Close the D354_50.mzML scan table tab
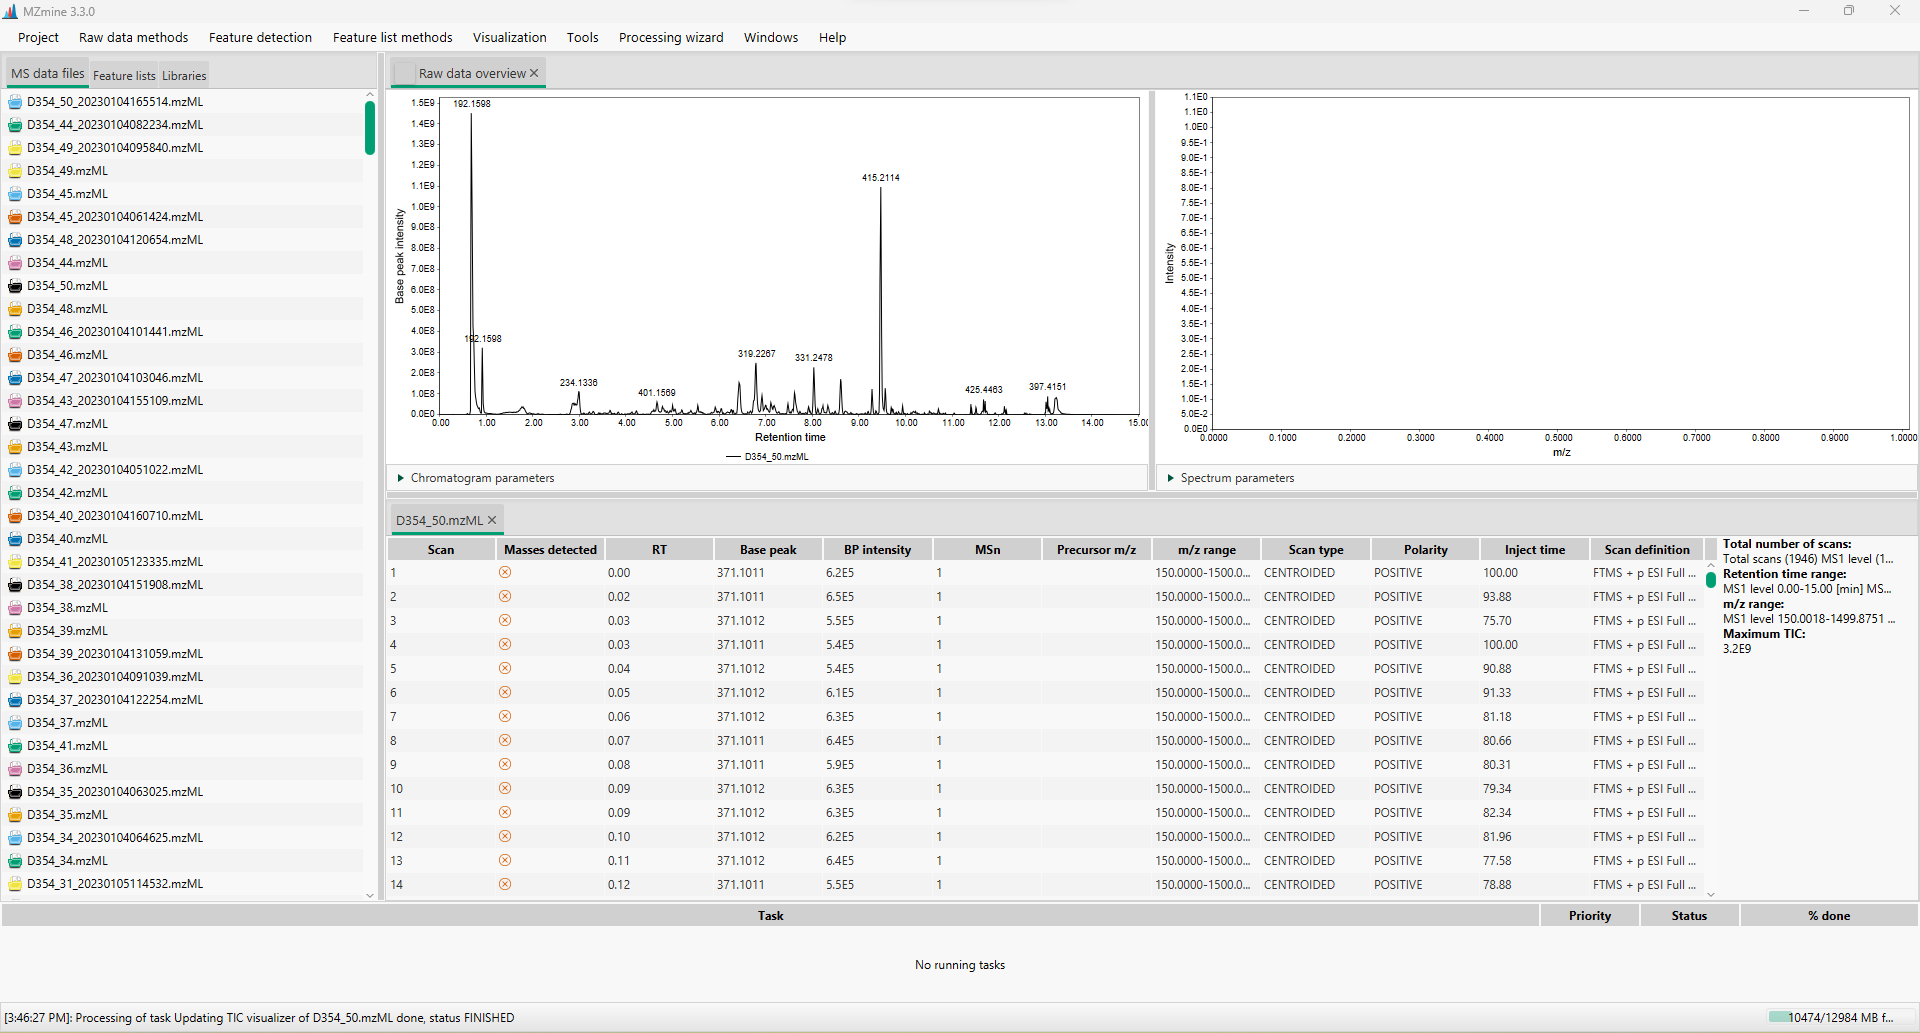 tap(492, 520)
